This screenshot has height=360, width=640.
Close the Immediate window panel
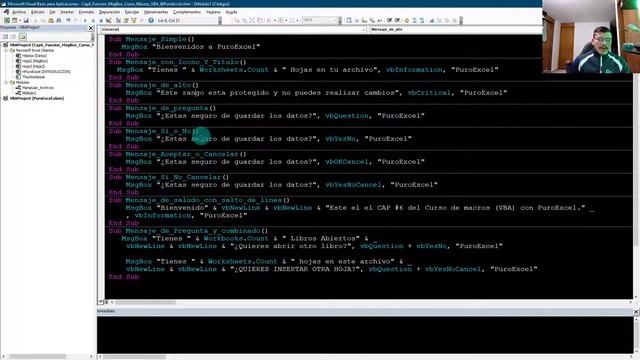636,311
